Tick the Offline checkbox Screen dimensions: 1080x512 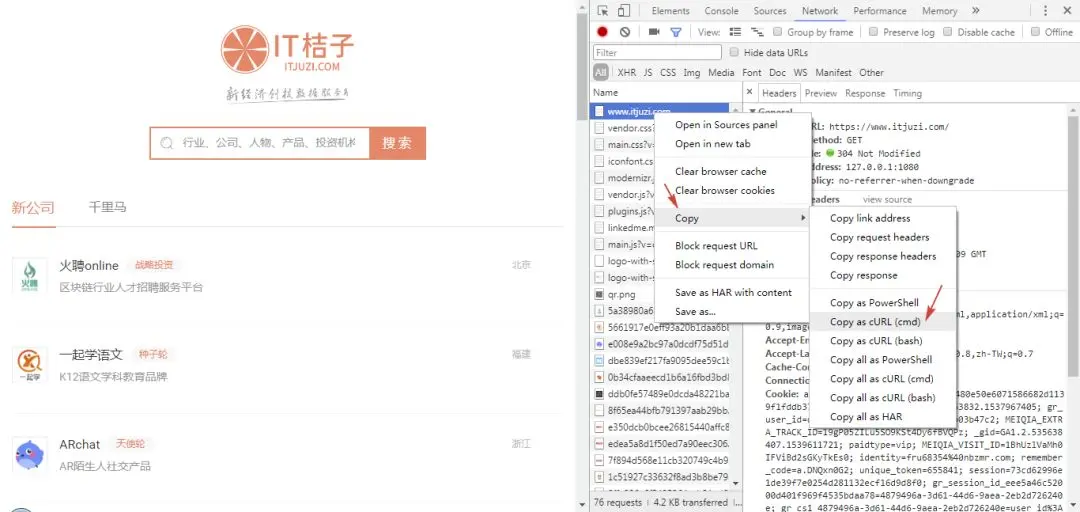click(x=1035, y=32)
